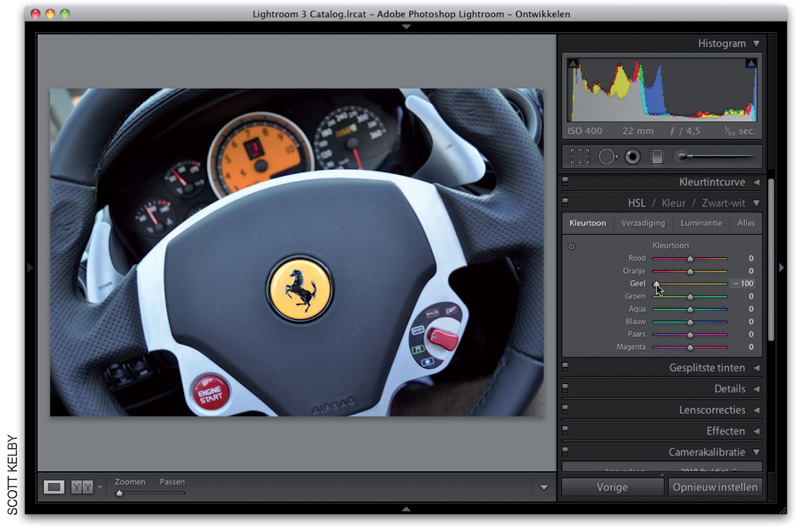Select the Crop Overlay tool
800x529 pixels.
[580, 157]
